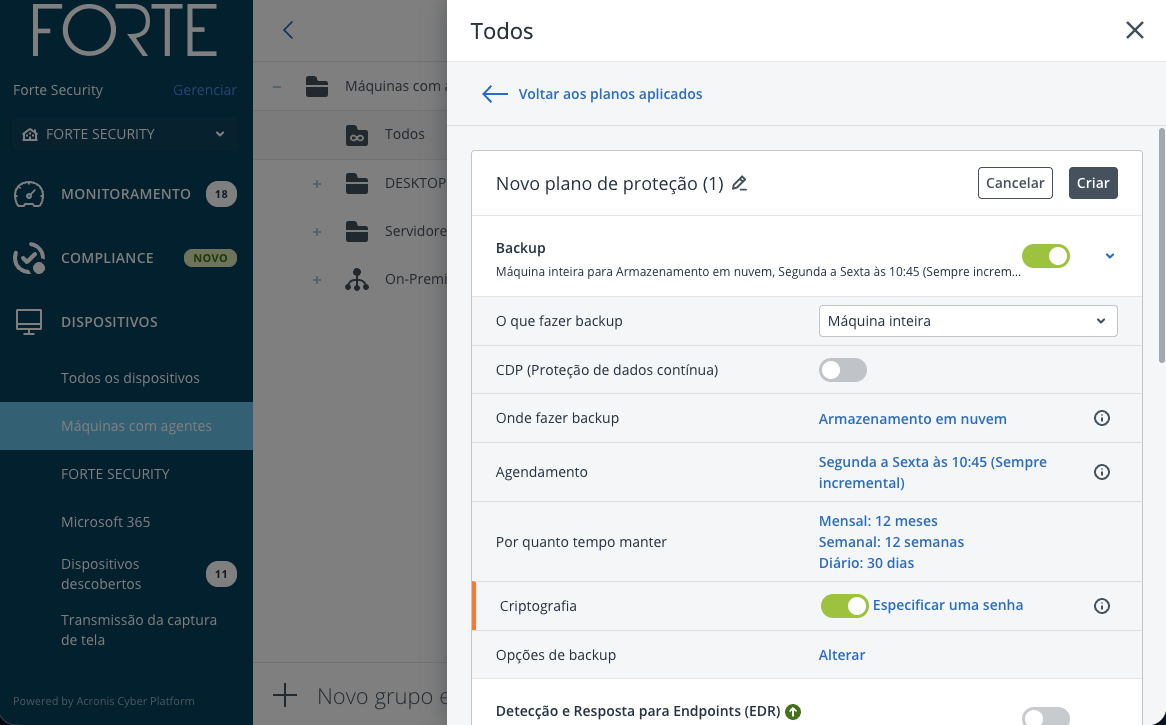Click the Novo plano de proteção (1) title
1166x725 pixels.
pos(609,183)
